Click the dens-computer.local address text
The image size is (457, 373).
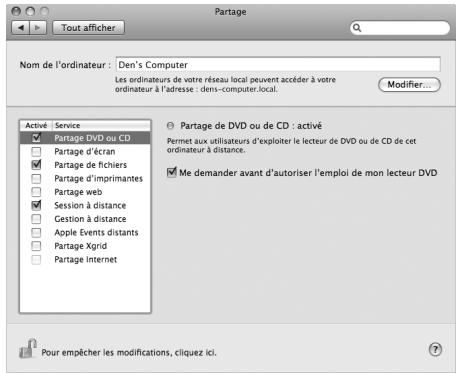point(239,89)
